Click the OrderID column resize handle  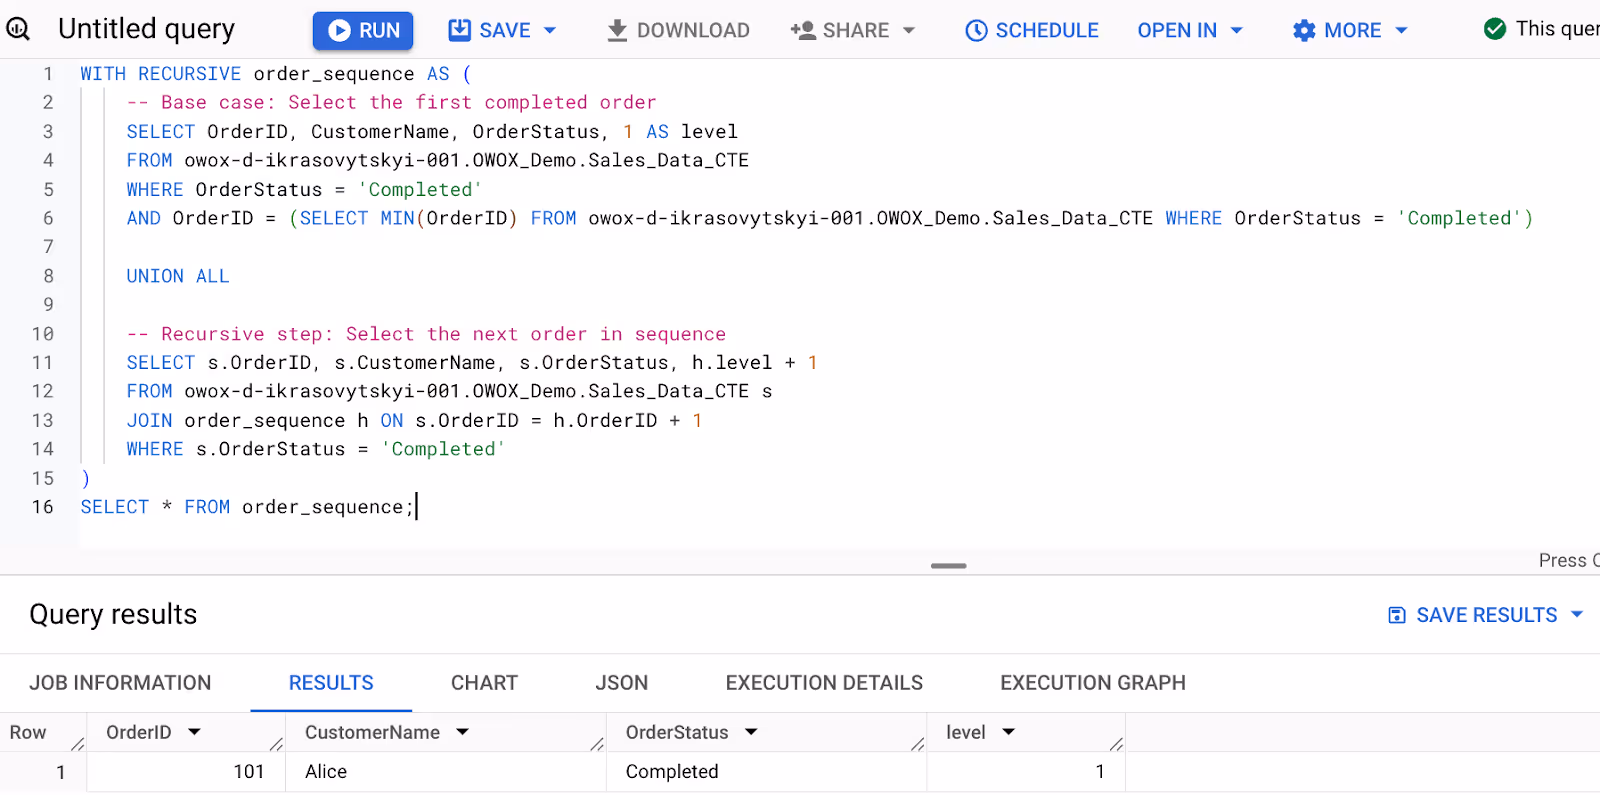coord(277,743)
